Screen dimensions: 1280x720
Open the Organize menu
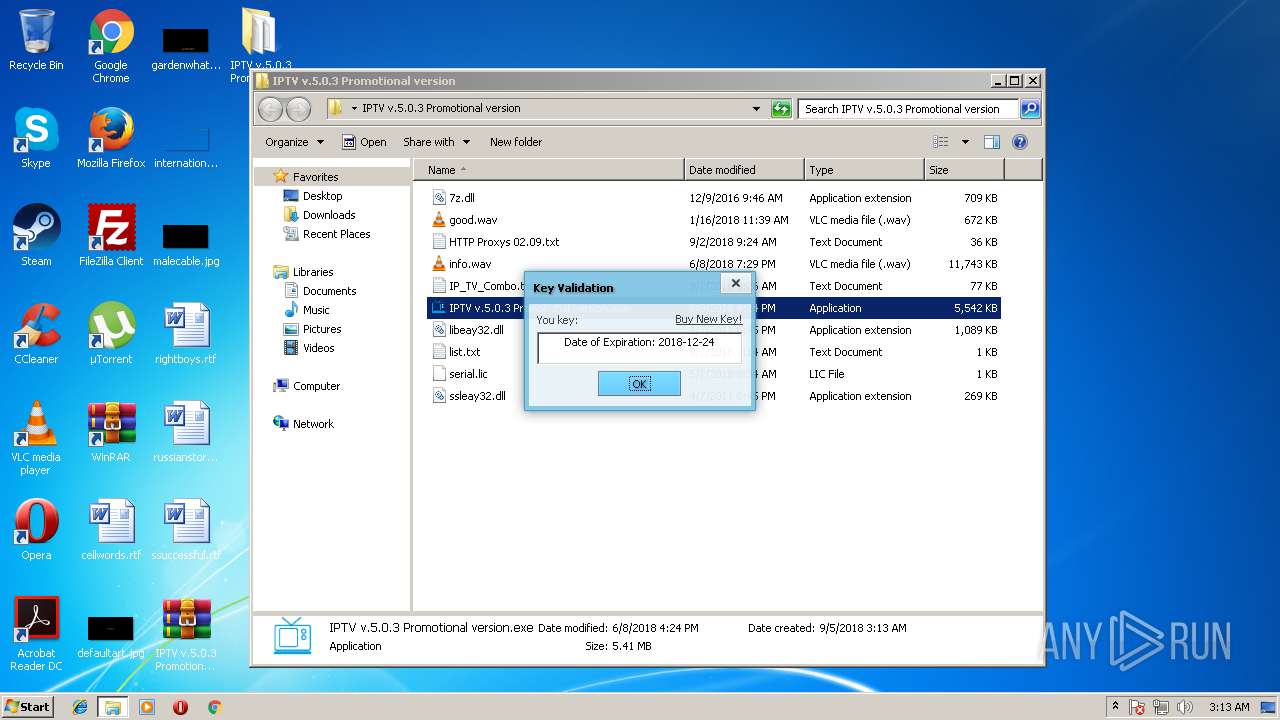point(294,142)
